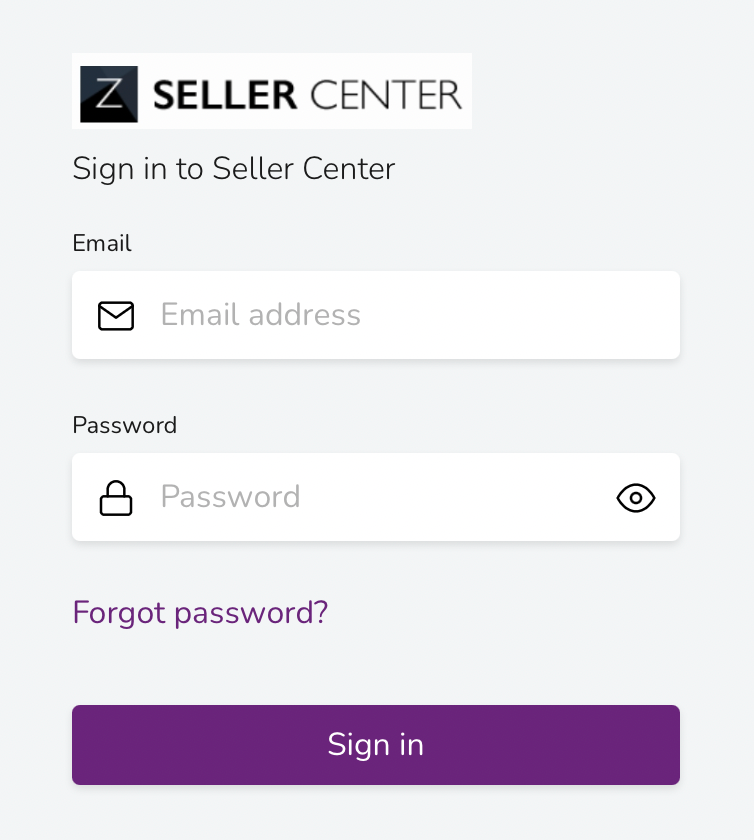
Task: Show password using the eye icon
Action: [x=635, y=498]
